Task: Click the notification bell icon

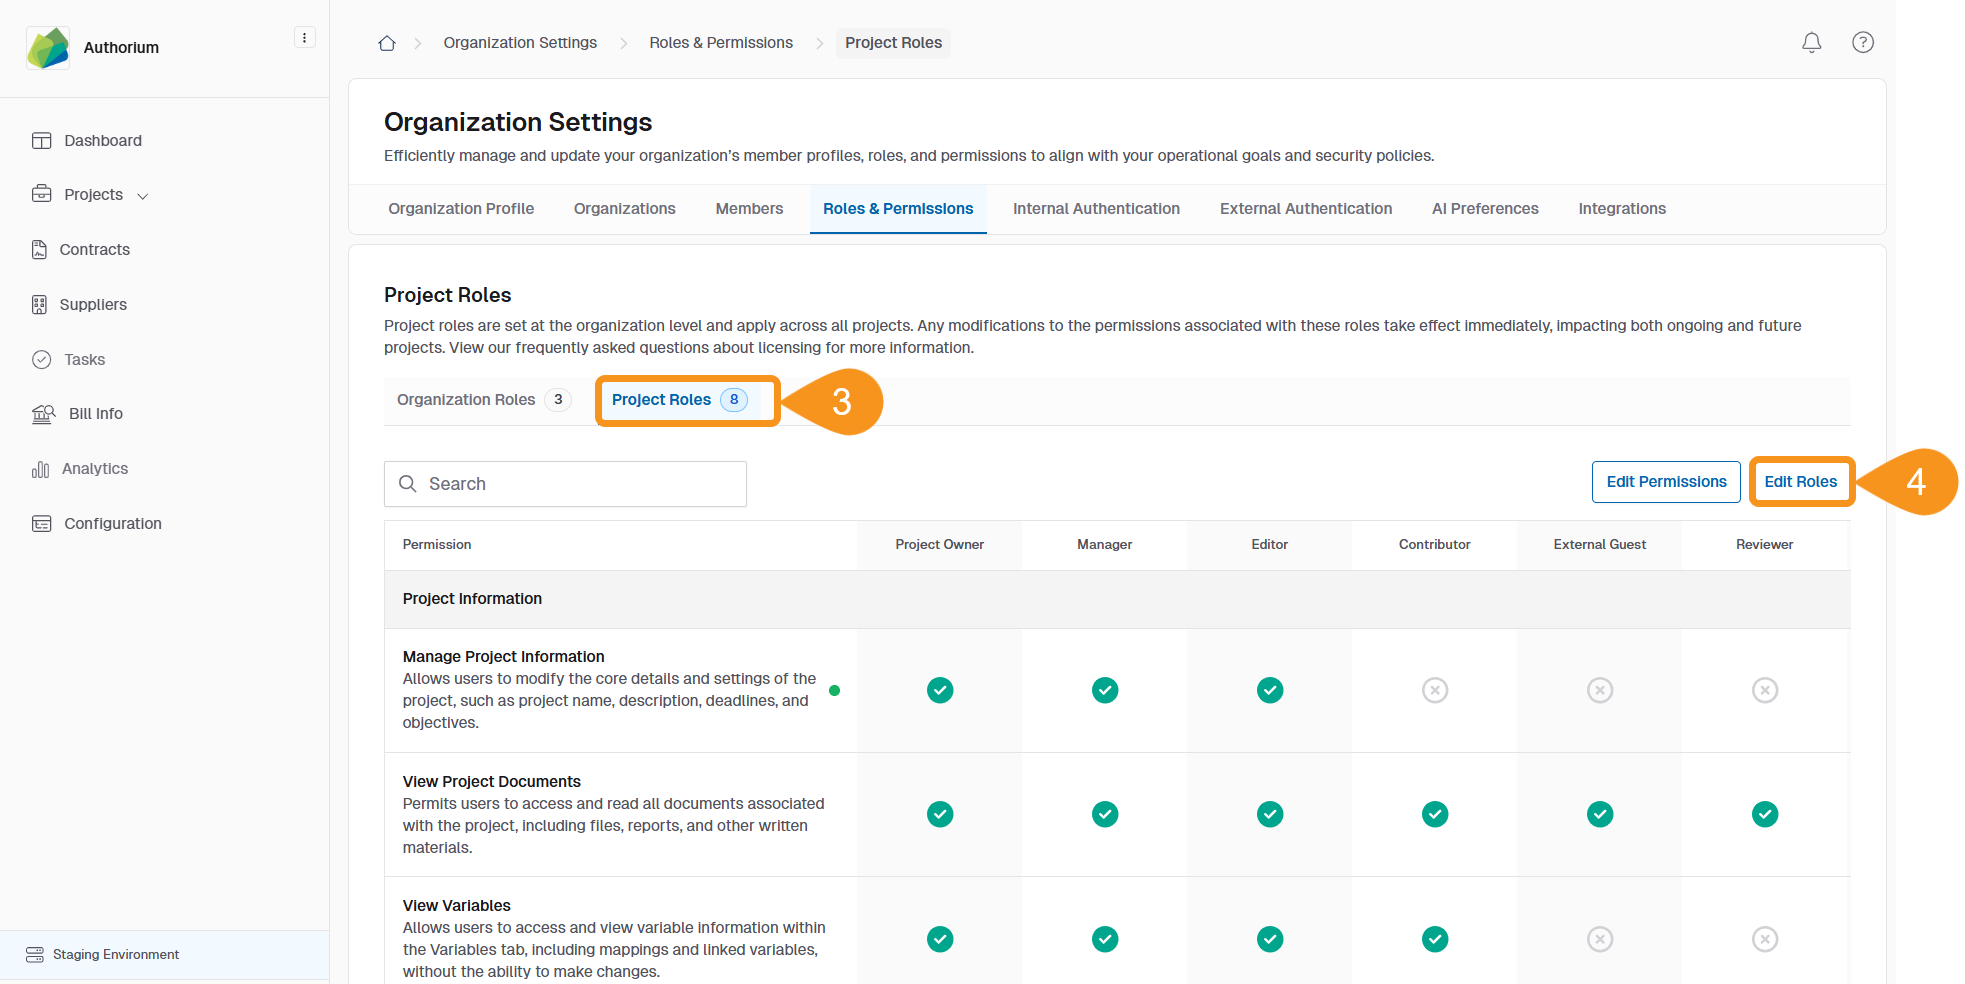Action: point(1811,42)
